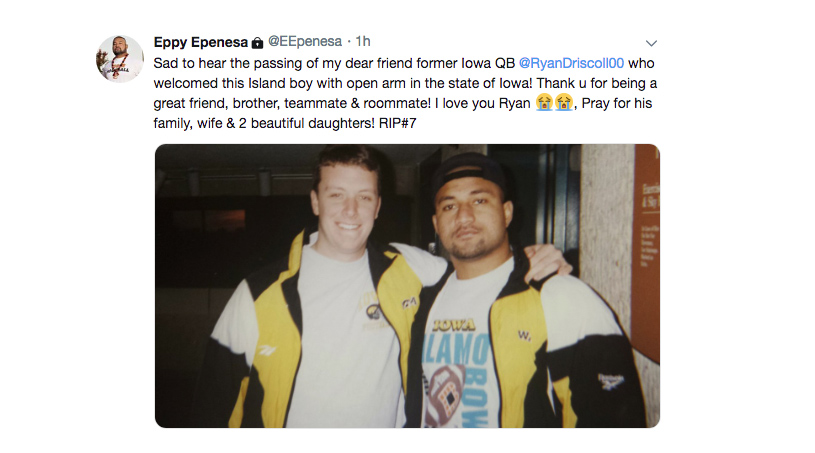Click the protected account lock icon
This screenshot has height=453, width=815.
[257, 43]
